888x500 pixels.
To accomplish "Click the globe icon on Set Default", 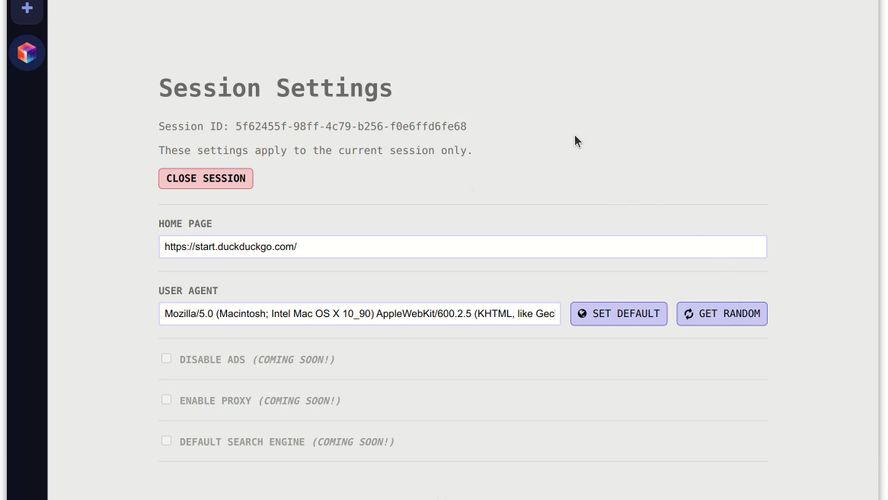I will coord(582,314).
